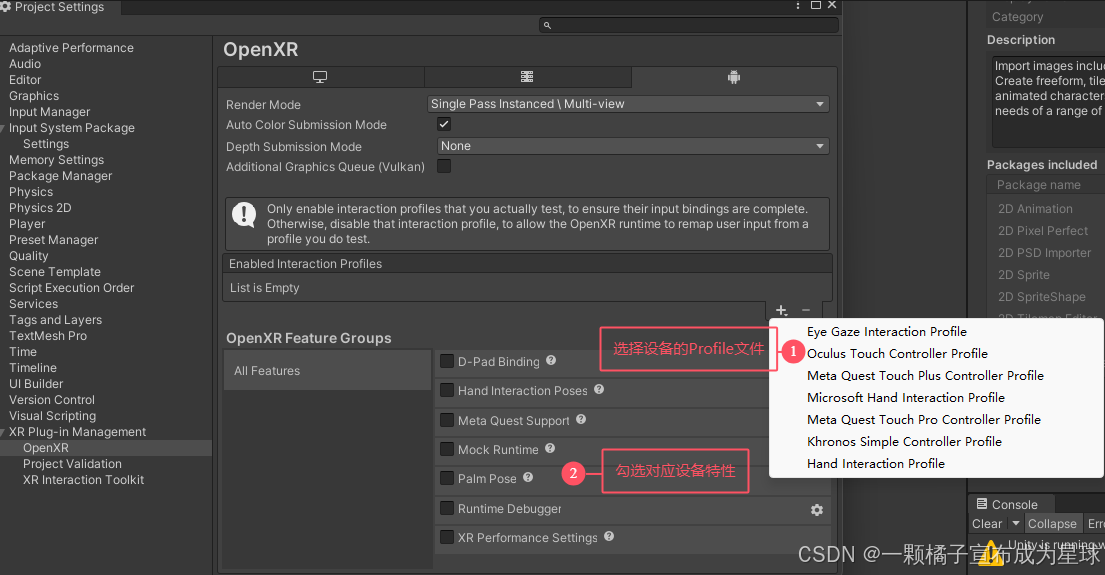This screenshot has width=1105, height=575.
Task: Open Input Manager settings
Action: (x=49, y=111)
